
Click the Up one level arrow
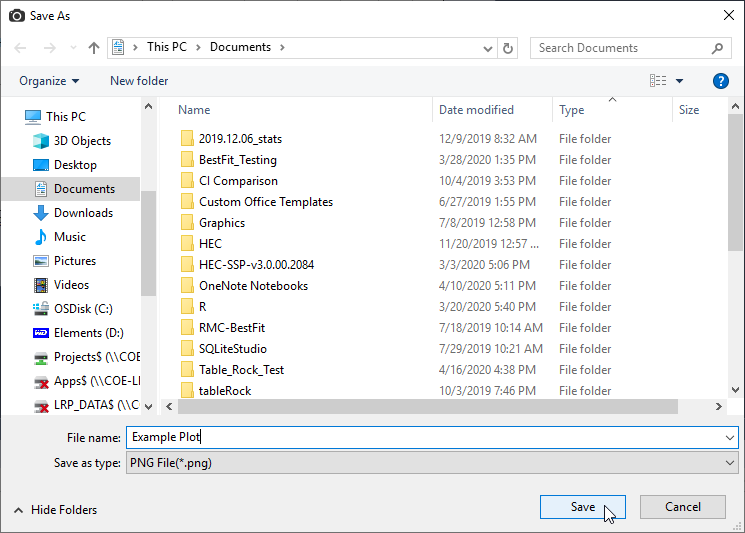coord(94,48)
